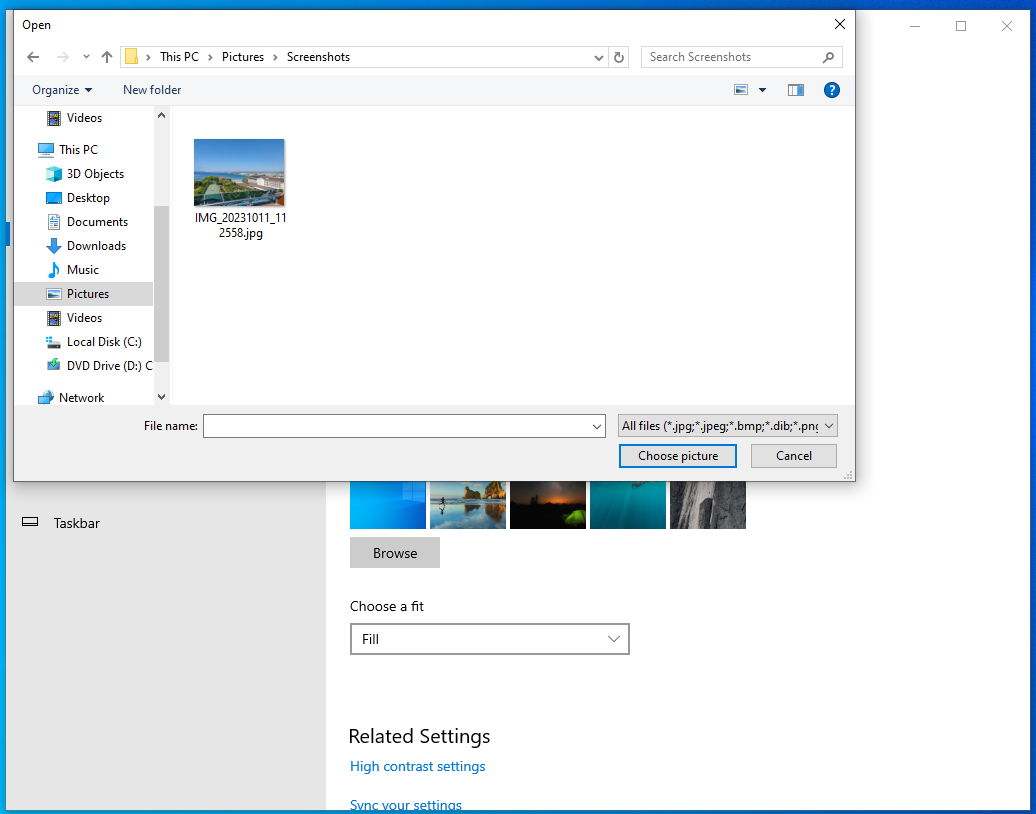
Task: Open High contrast settings link
Action: 418,766
